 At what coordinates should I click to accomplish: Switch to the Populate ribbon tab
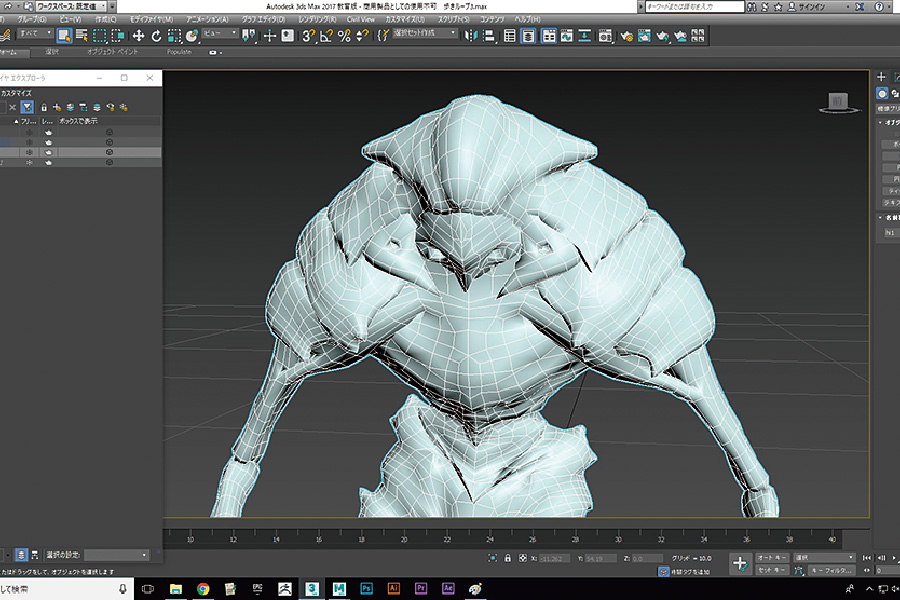(179, 52)
